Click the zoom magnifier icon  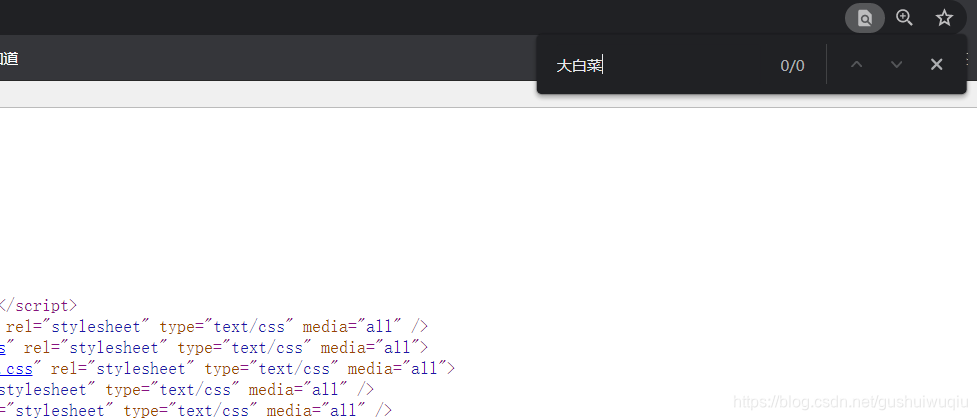pos(904,17)
